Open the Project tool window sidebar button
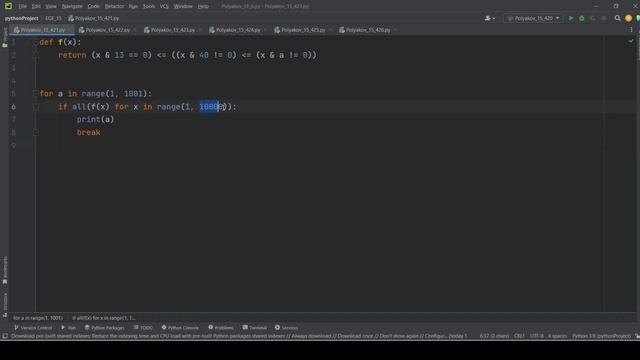This screenshot has width=640, height=360. [4, 37]
